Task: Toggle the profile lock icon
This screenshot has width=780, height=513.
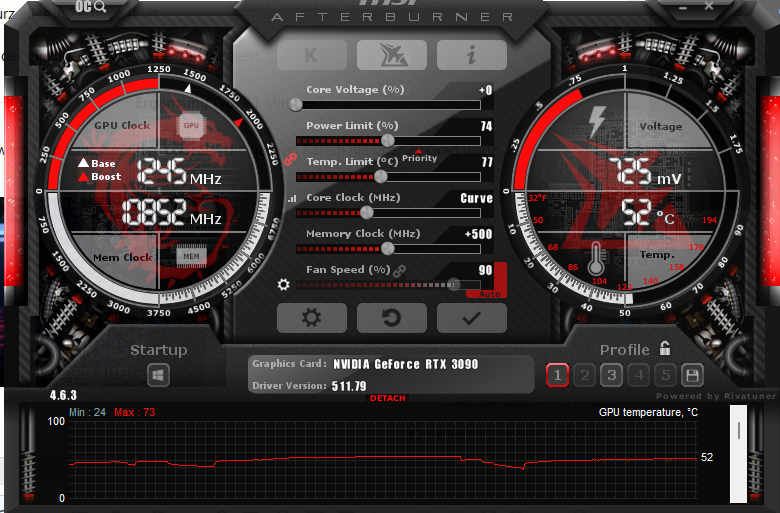Action: 665,348
